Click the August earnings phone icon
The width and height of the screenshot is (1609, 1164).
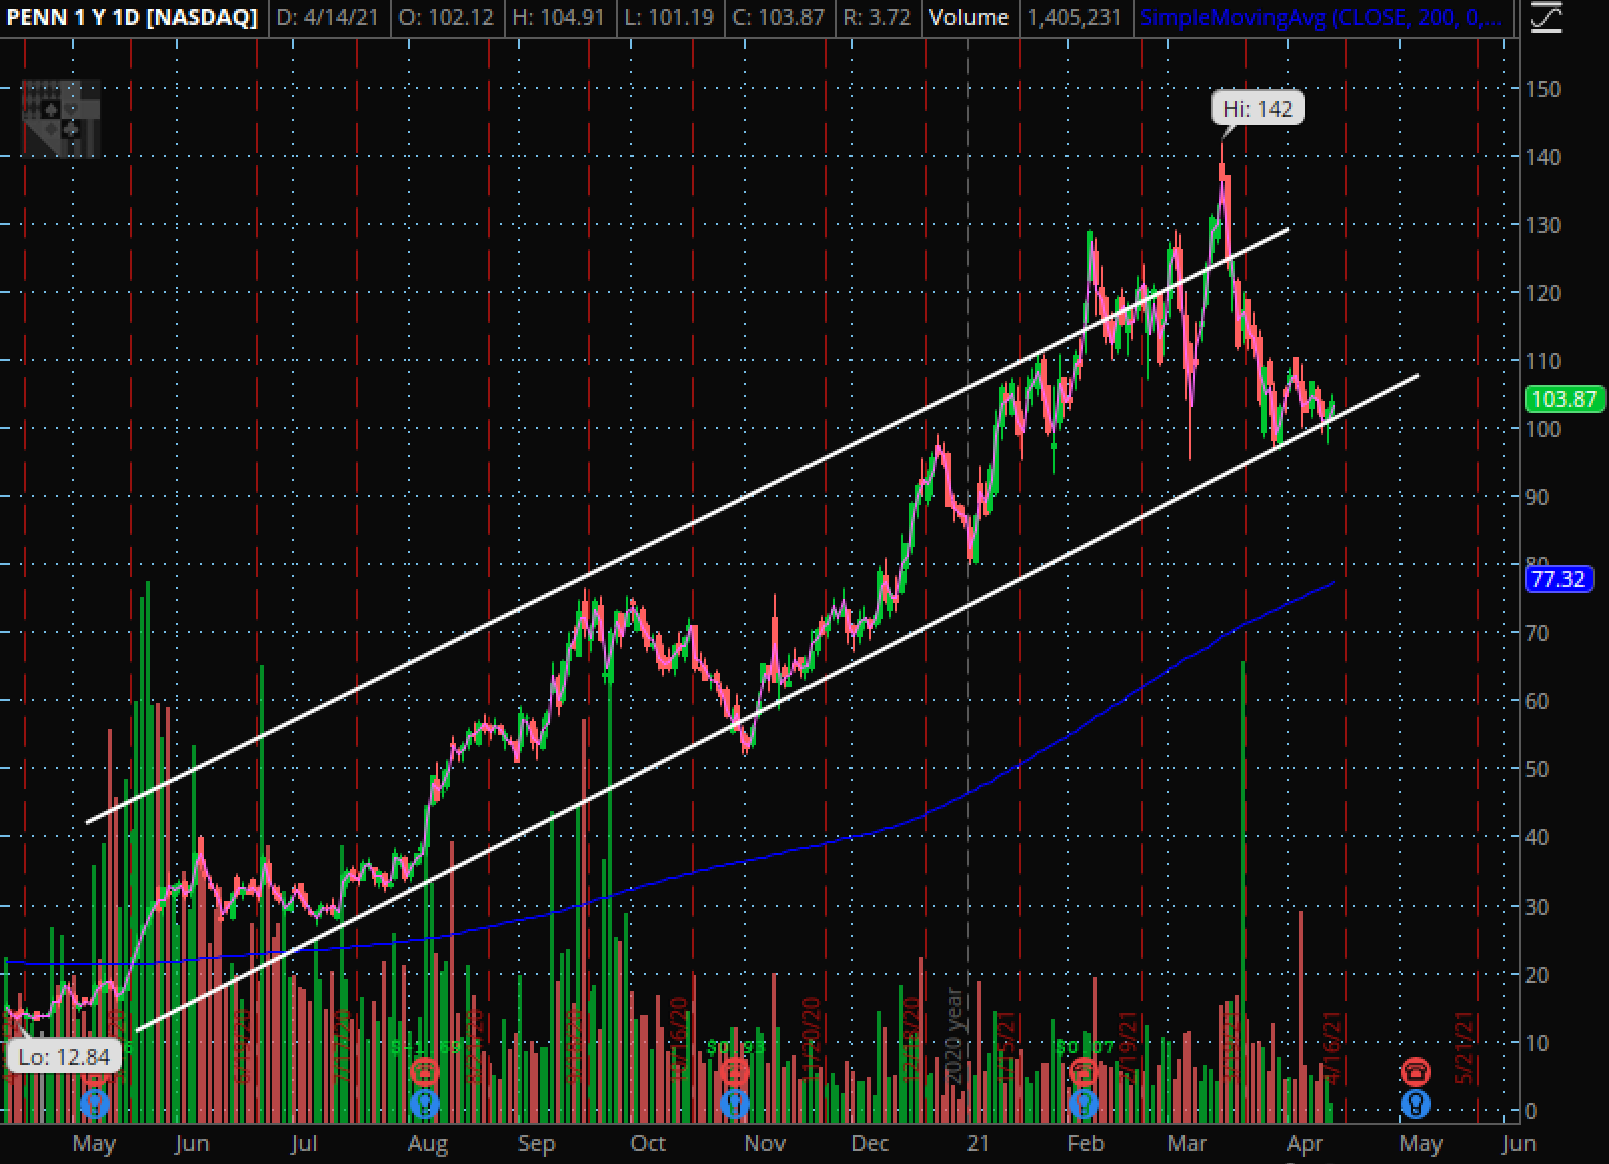[x=424, y=1072]
